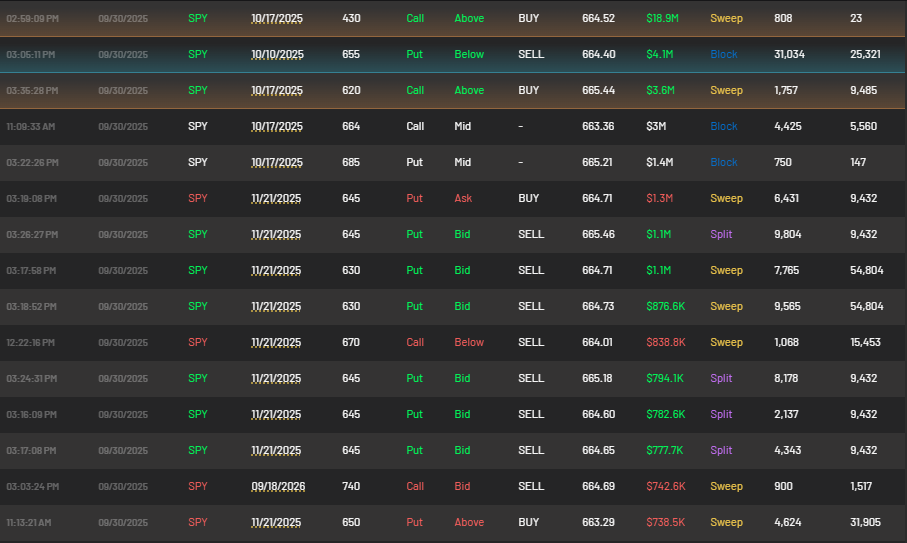Image resolution: width=907 pixels, height=543 pixels.
Task: Click open interest value 5,560
Action: pyautogui.click(x=863, y=126)
